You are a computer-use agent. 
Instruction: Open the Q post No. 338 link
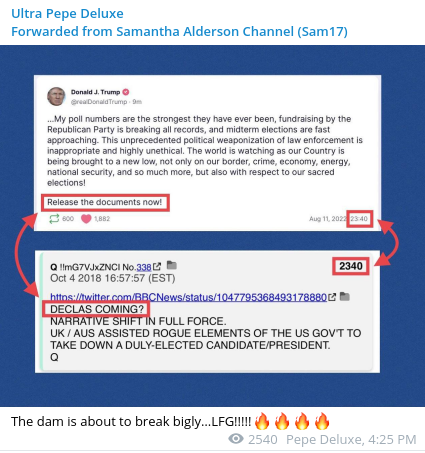click(144, 267)
